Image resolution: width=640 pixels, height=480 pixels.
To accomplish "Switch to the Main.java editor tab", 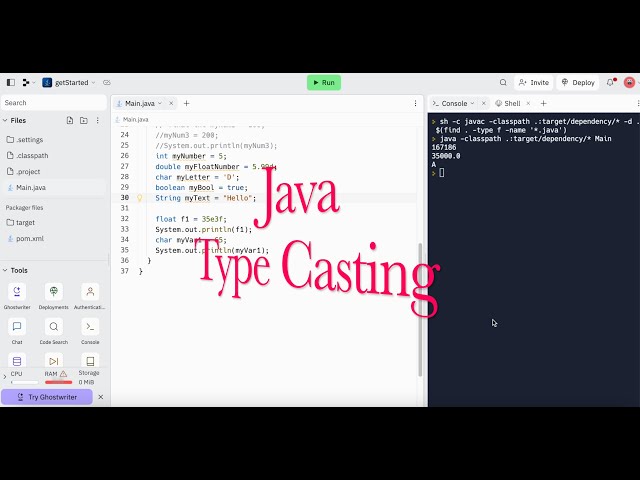I will click(x=140, y=104).
